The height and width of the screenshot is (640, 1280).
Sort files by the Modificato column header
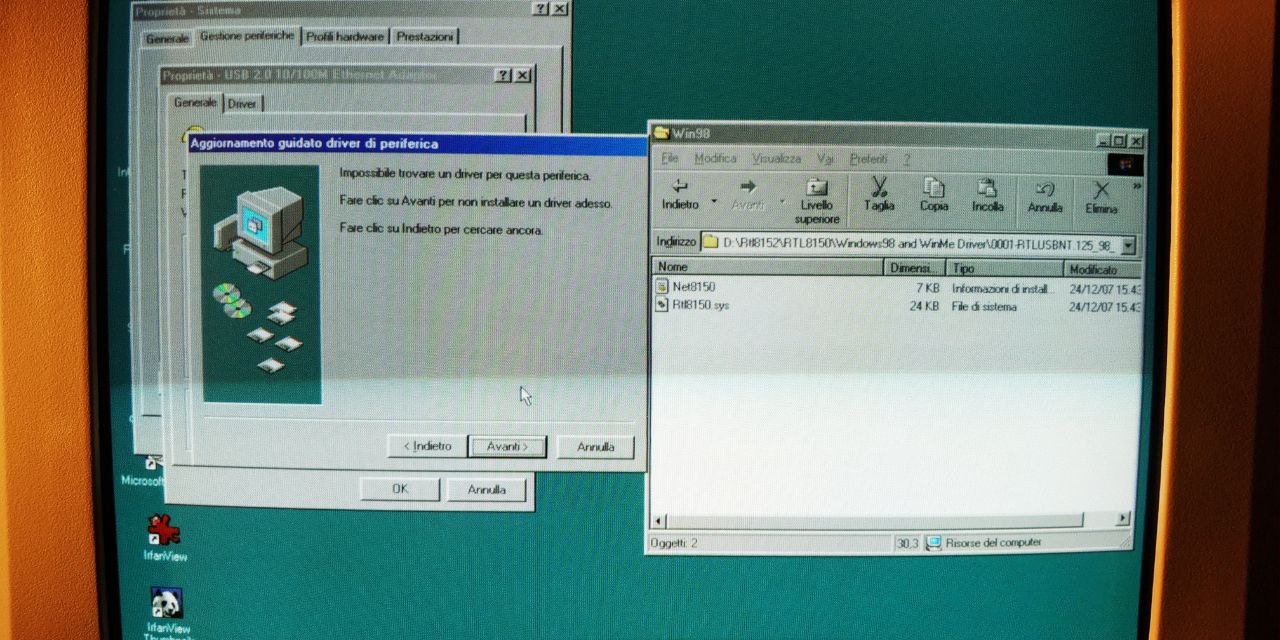[1102, 270]
